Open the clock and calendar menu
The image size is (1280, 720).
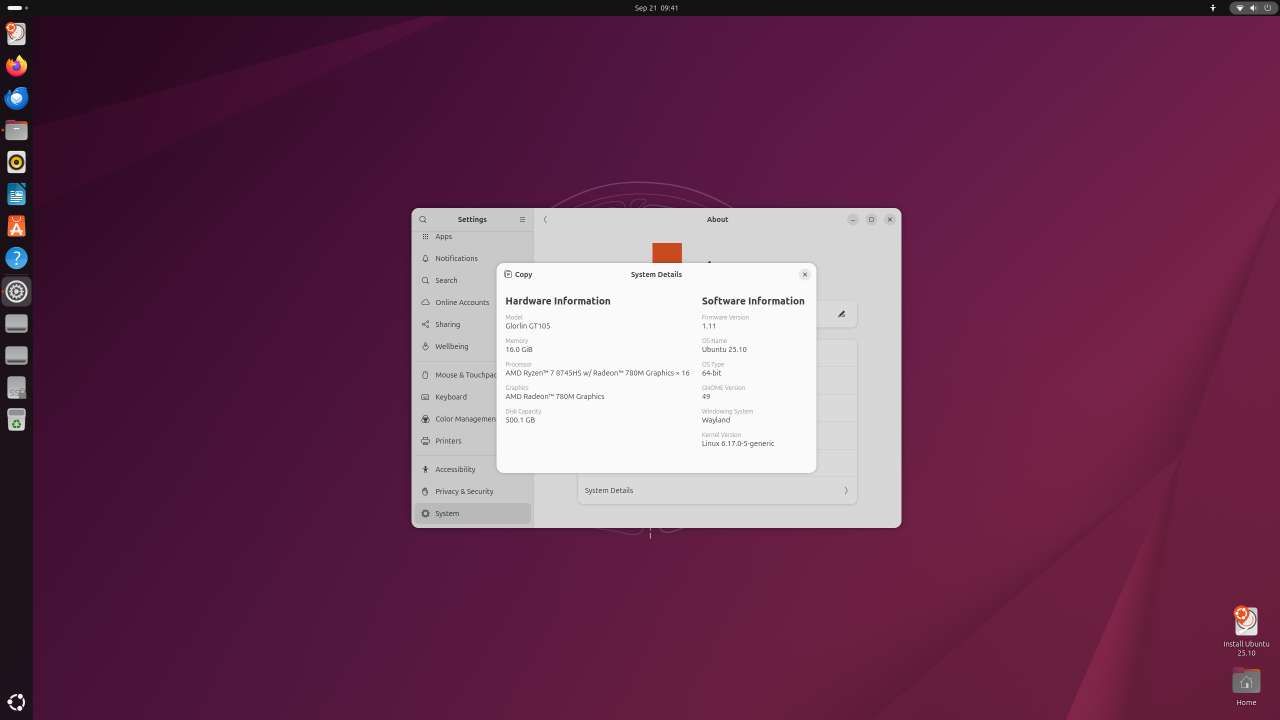(x=656, y=7)
